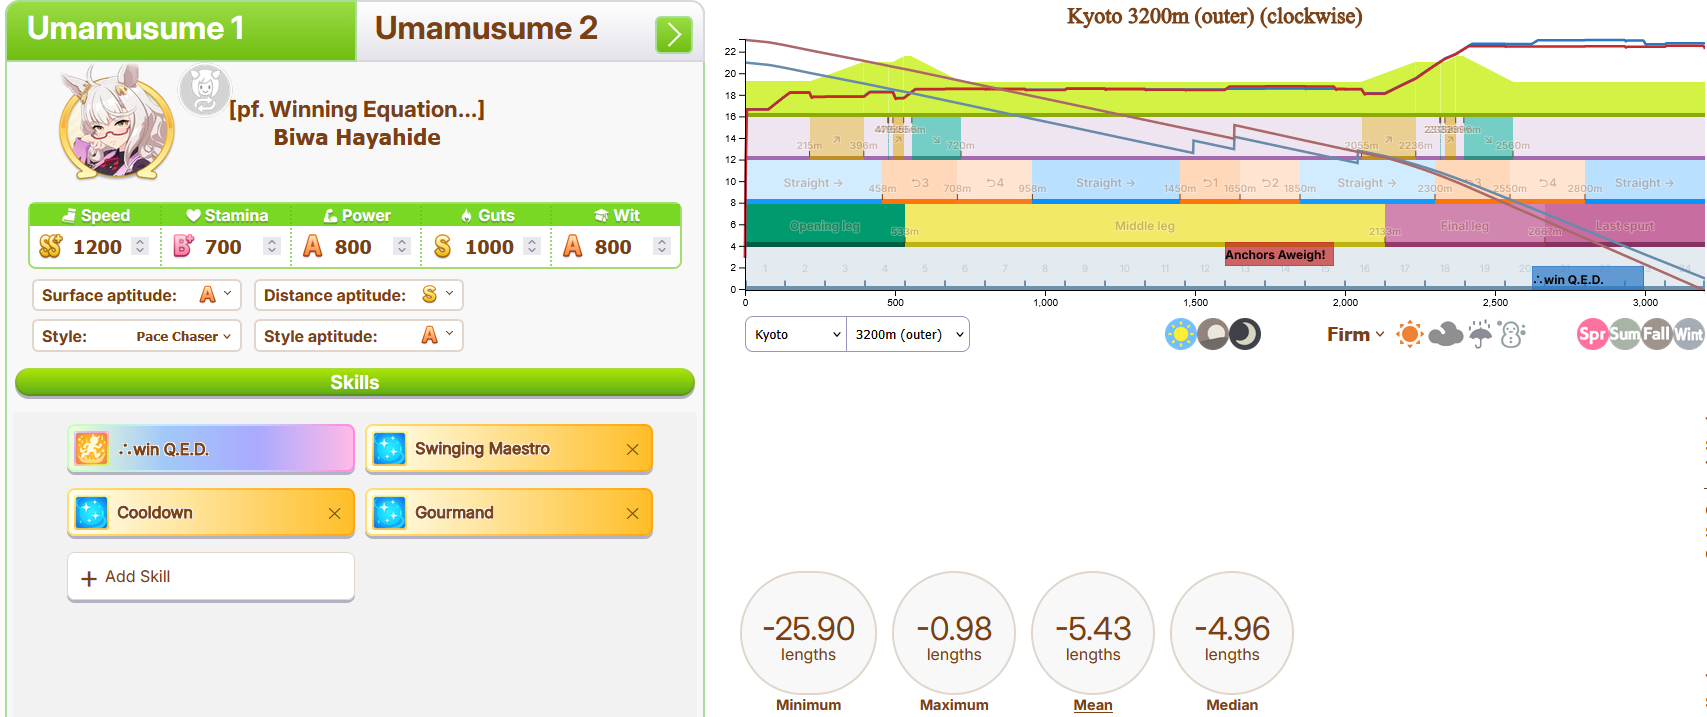1707x717 pixels.
Task: Select Spring season toggle
Action: click(1593, 334)
